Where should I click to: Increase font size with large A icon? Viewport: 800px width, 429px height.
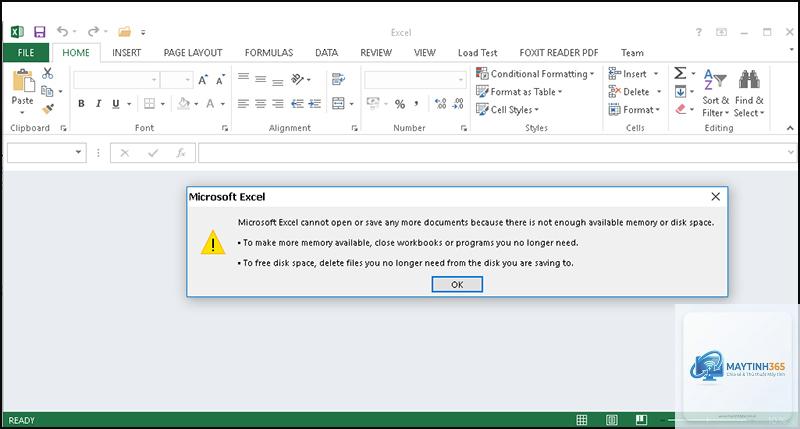[203, 80]
